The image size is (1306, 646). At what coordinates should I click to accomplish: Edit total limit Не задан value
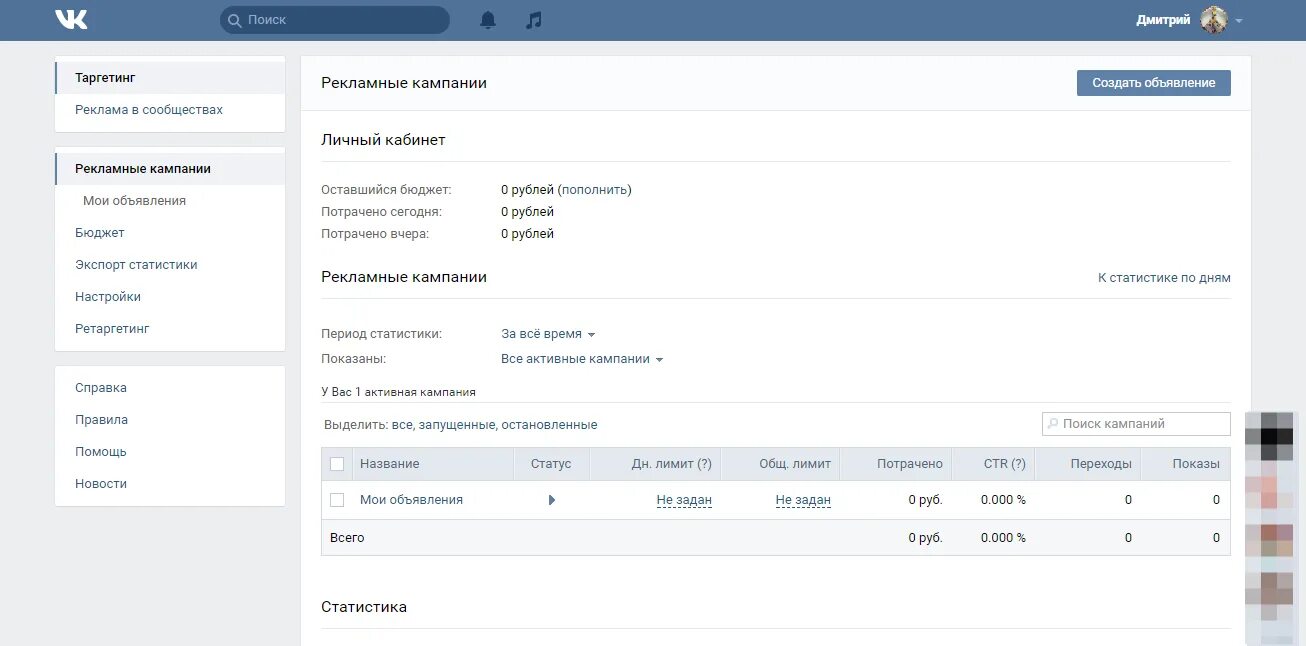[803, 500]
